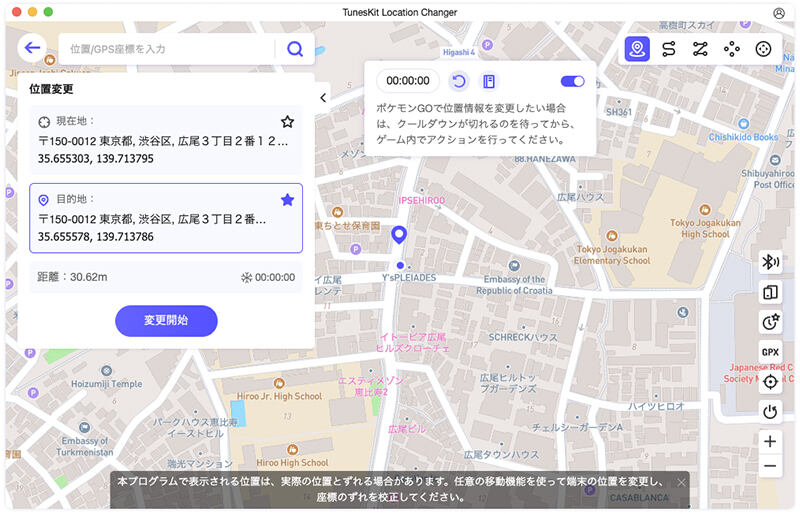Unfavorite the destination (目的地) star
The image size is (800, 514).
287,200
